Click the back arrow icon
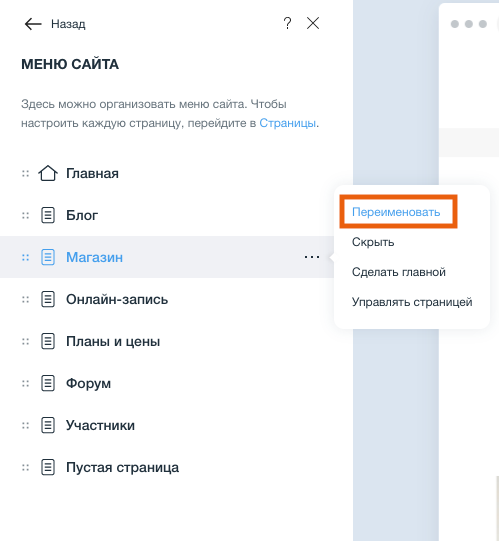This screenshot has height=541, width=499. tap(33, 24)
